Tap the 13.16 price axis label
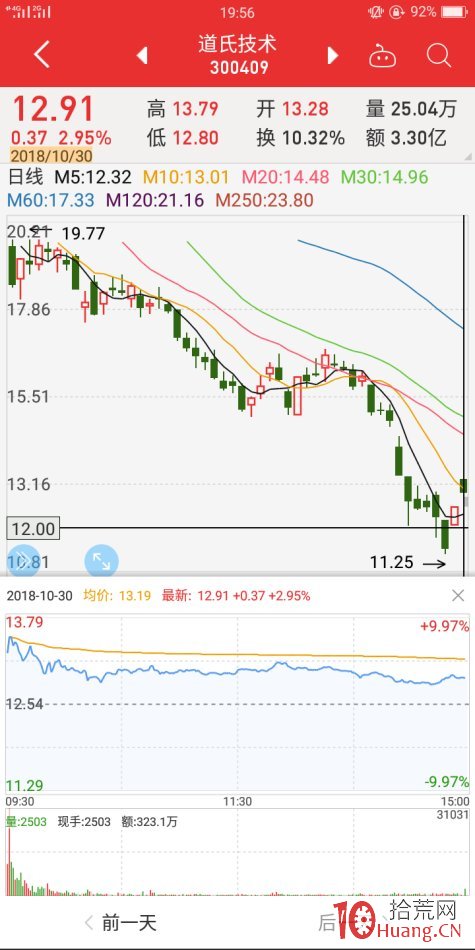Image resolution: width=475 pixels, height=950 pixels. pyautogui.click(x=28, y=485)
